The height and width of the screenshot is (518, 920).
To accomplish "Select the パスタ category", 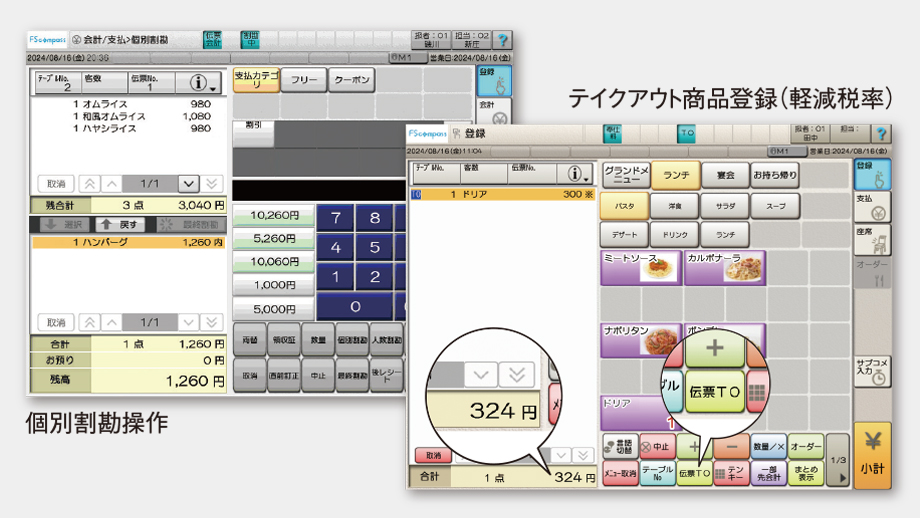I will [624, 206].
